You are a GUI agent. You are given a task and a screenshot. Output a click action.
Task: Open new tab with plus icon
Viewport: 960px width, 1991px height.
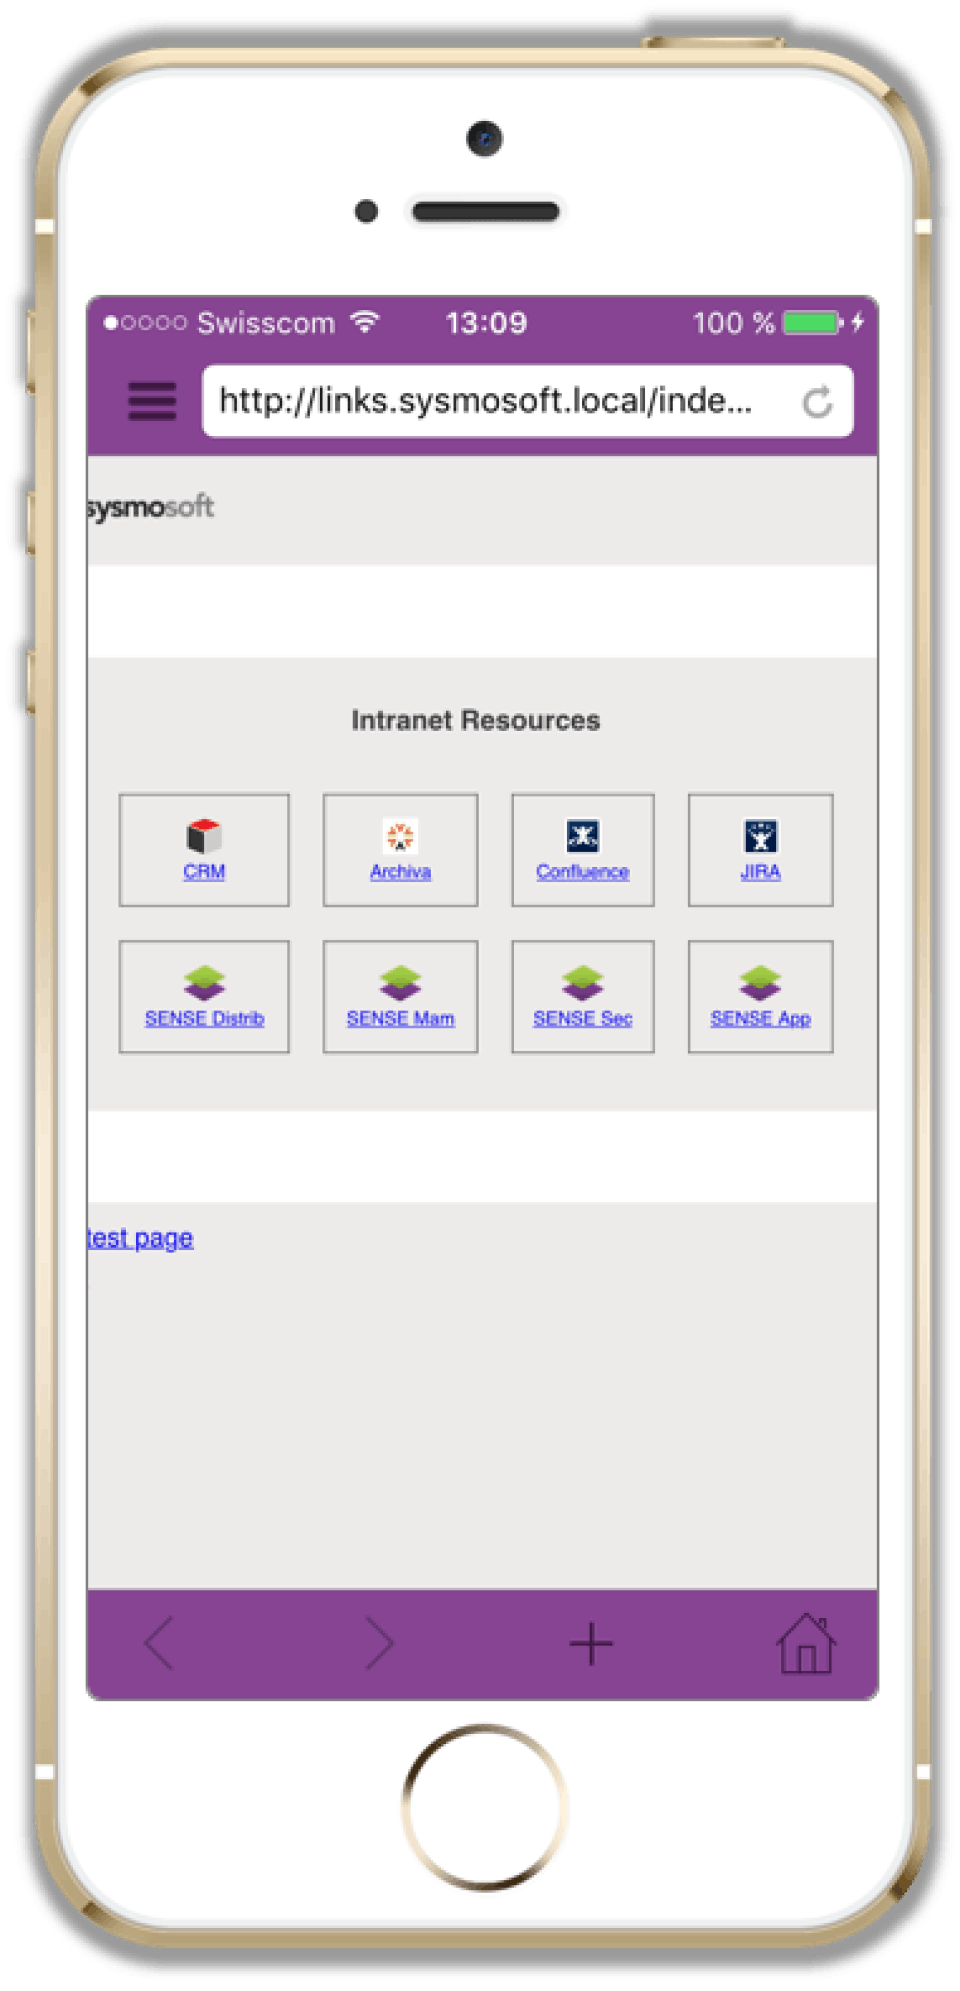pos(591,1643)
